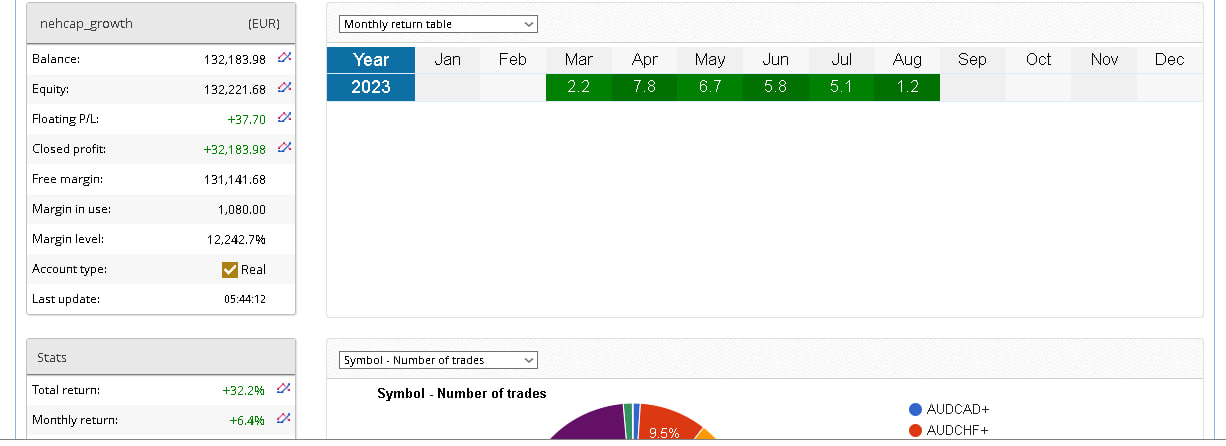This screenshot has width=1226, height=446.
Task: Click chart icon next to Closed profit
Action: coord(284,149)
